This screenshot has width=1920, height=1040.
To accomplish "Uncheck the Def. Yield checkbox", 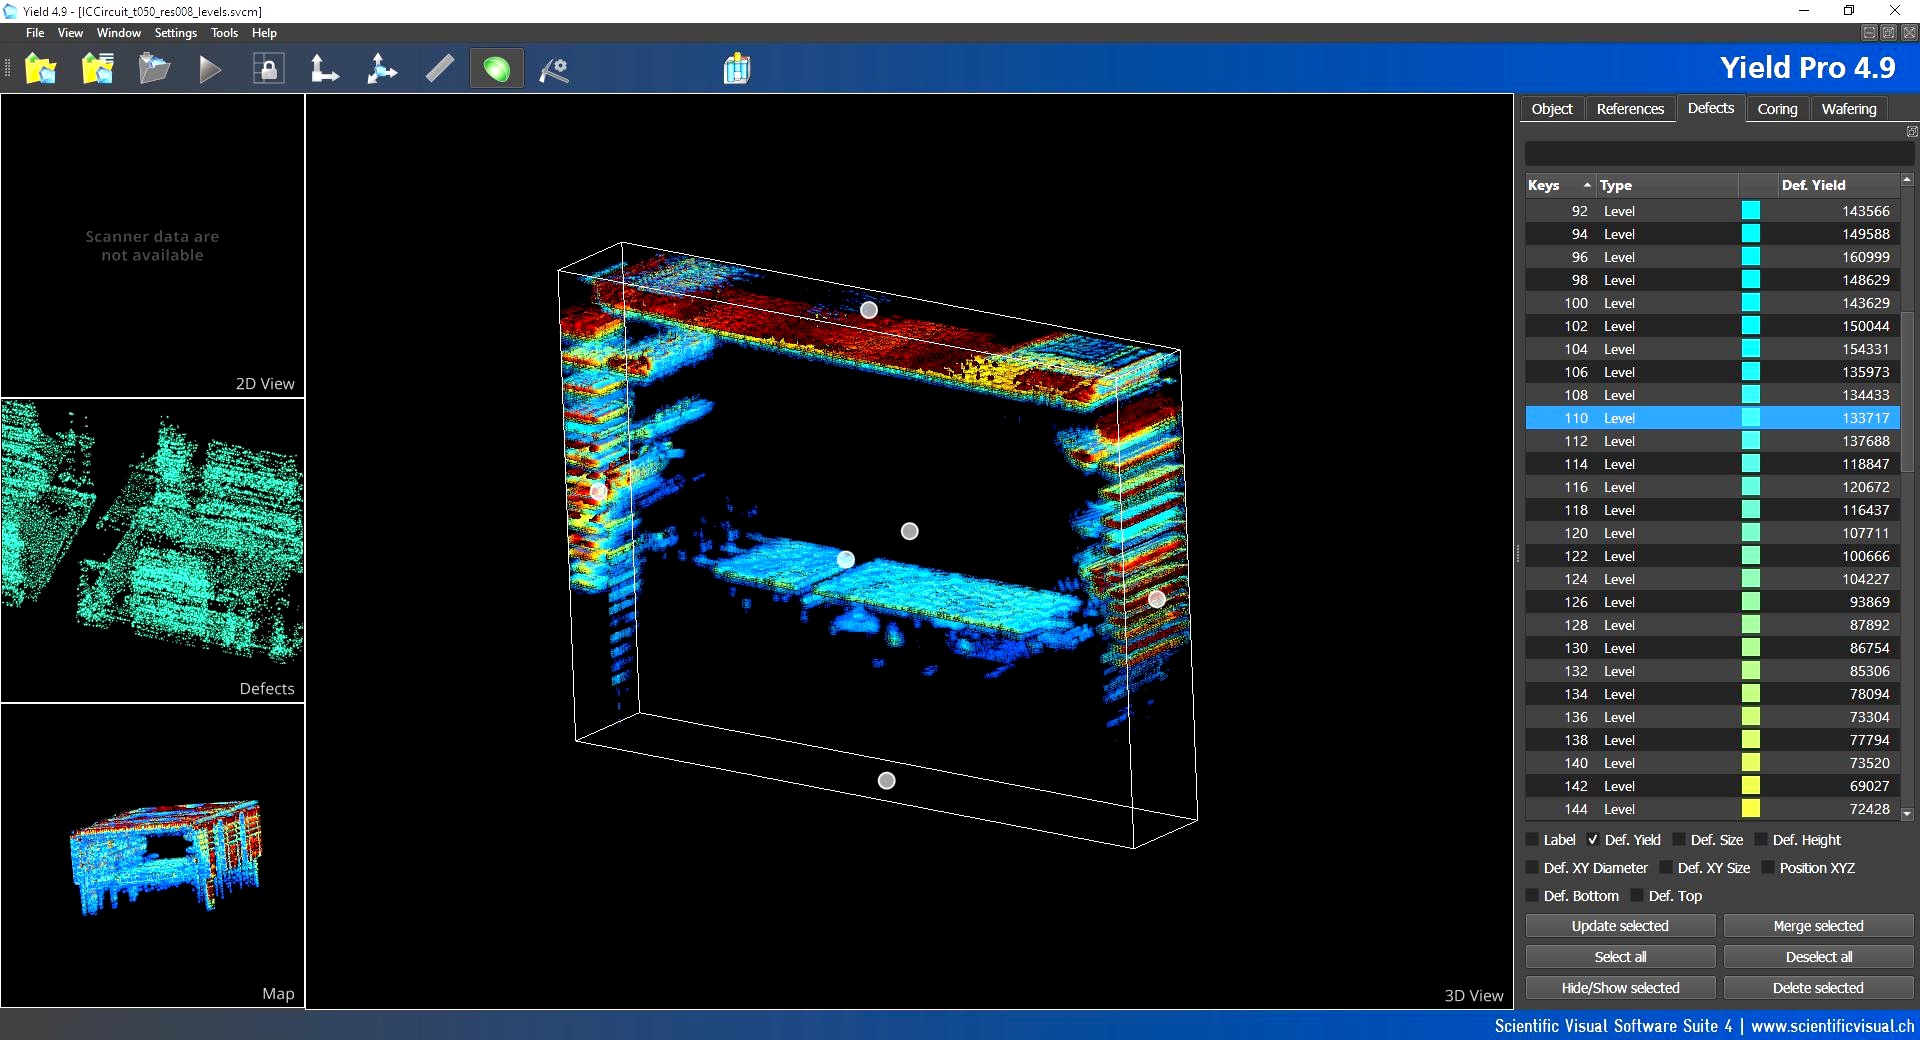I will (x=1593, y=840).
